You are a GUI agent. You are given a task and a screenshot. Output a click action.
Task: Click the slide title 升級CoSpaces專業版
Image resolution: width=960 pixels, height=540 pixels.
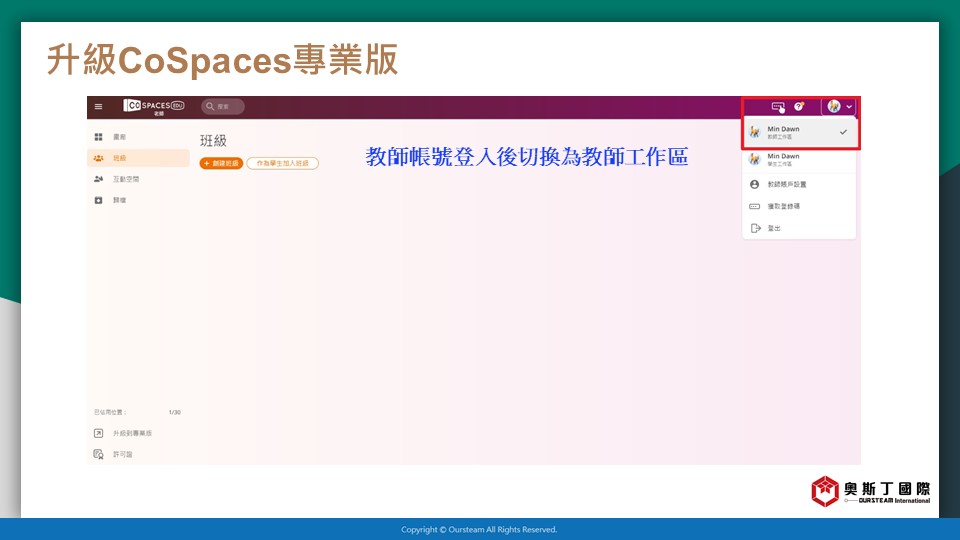[222, 60]
